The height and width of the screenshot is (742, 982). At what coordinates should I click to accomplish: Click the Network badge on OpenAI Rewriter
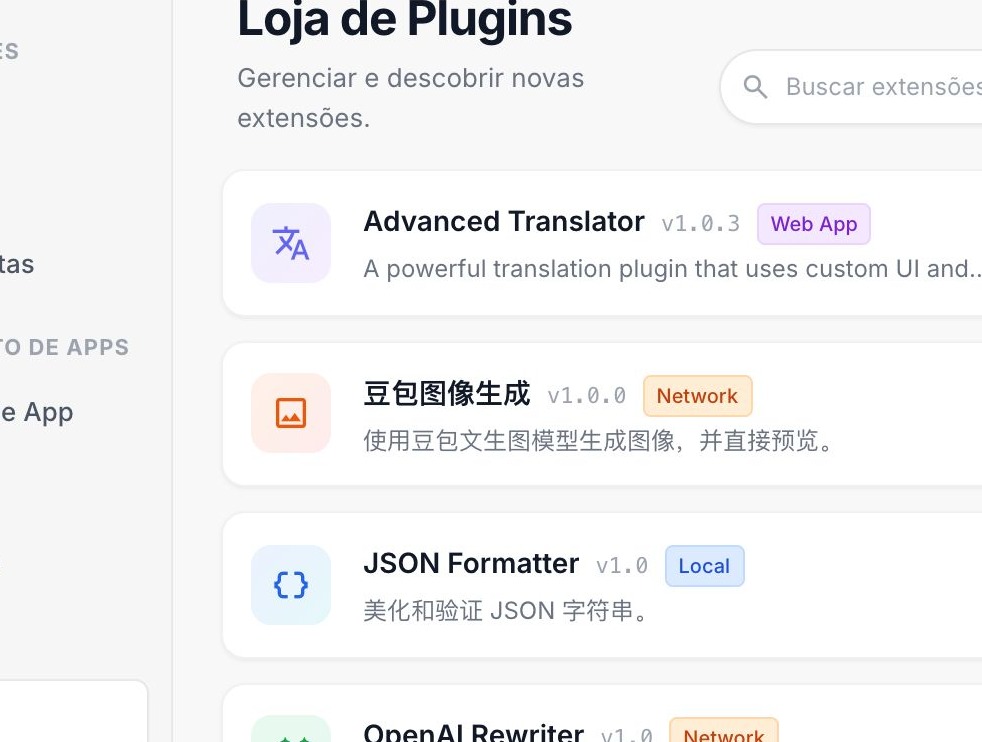723,731
